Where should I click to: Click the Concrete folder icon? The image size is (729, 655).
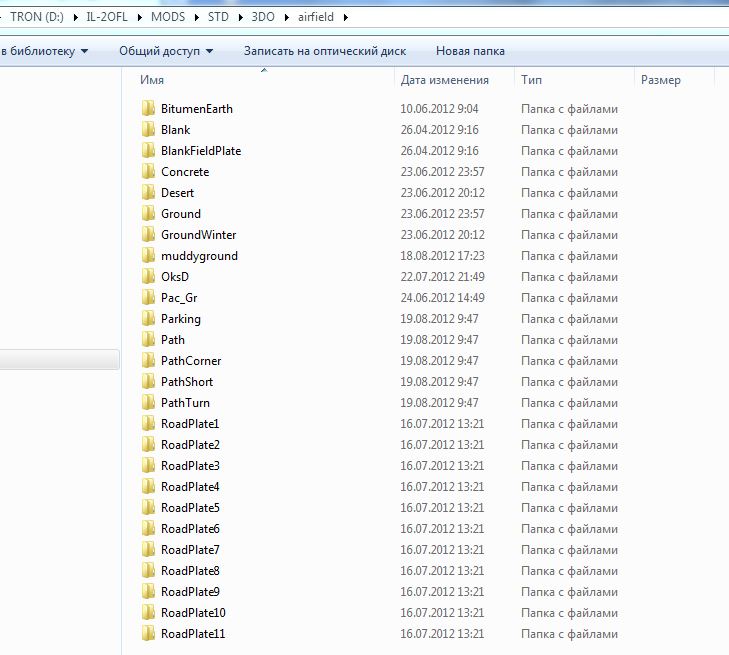(x=148, y=172)
